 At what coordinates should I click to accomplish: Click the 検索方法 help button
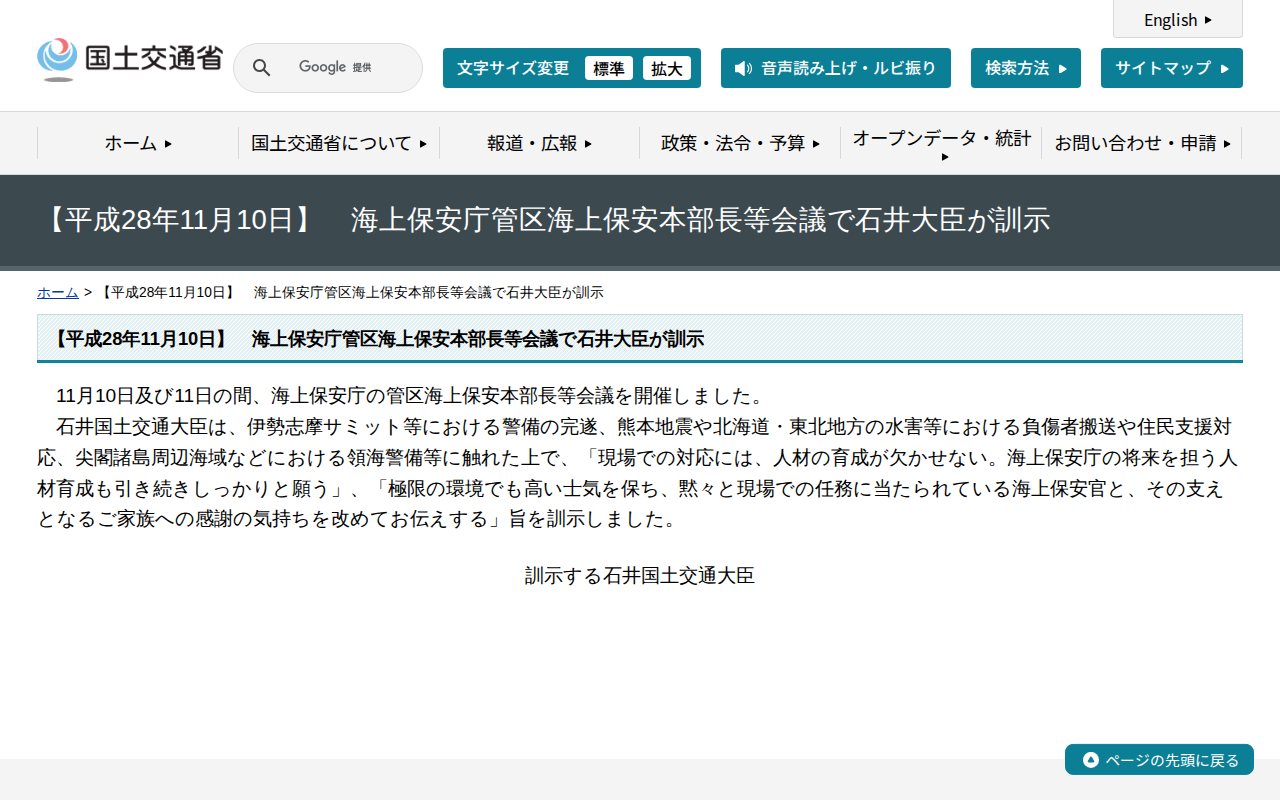1025,67
